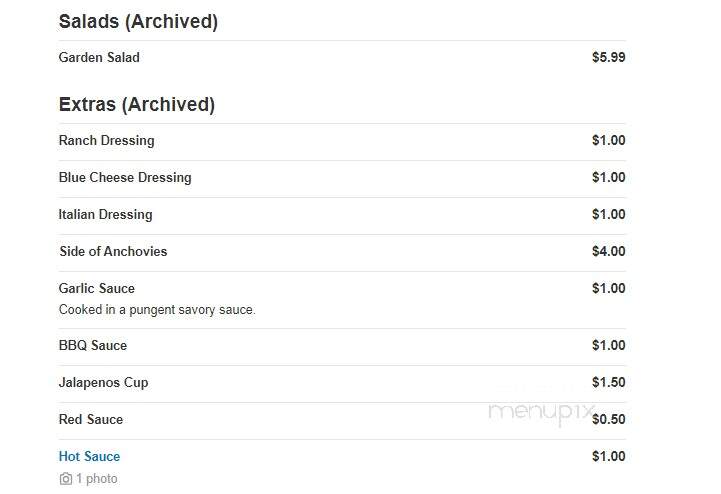This screenshot has height=494, width=721.
Task: Click the Extras (Archived) section heading
Action: (x=137, y=104)
